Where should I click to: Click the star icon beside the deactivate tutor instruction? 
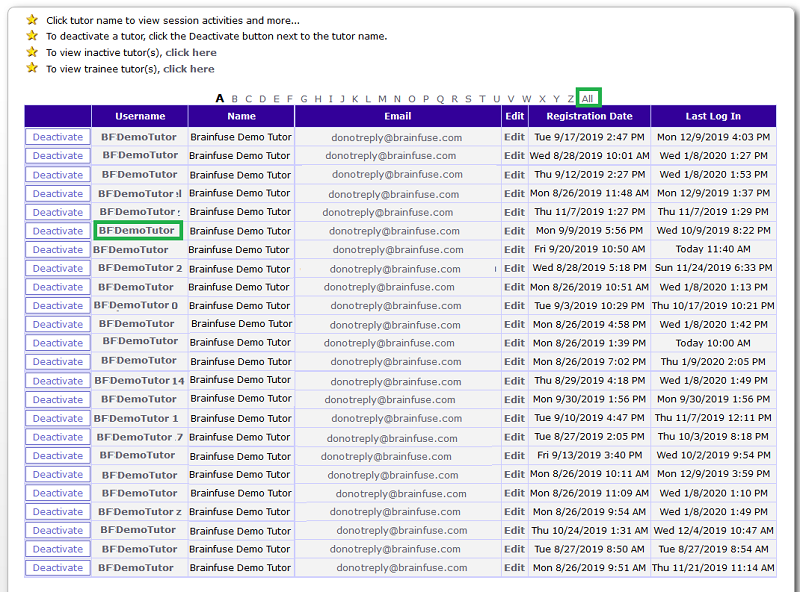coord(32,36)
